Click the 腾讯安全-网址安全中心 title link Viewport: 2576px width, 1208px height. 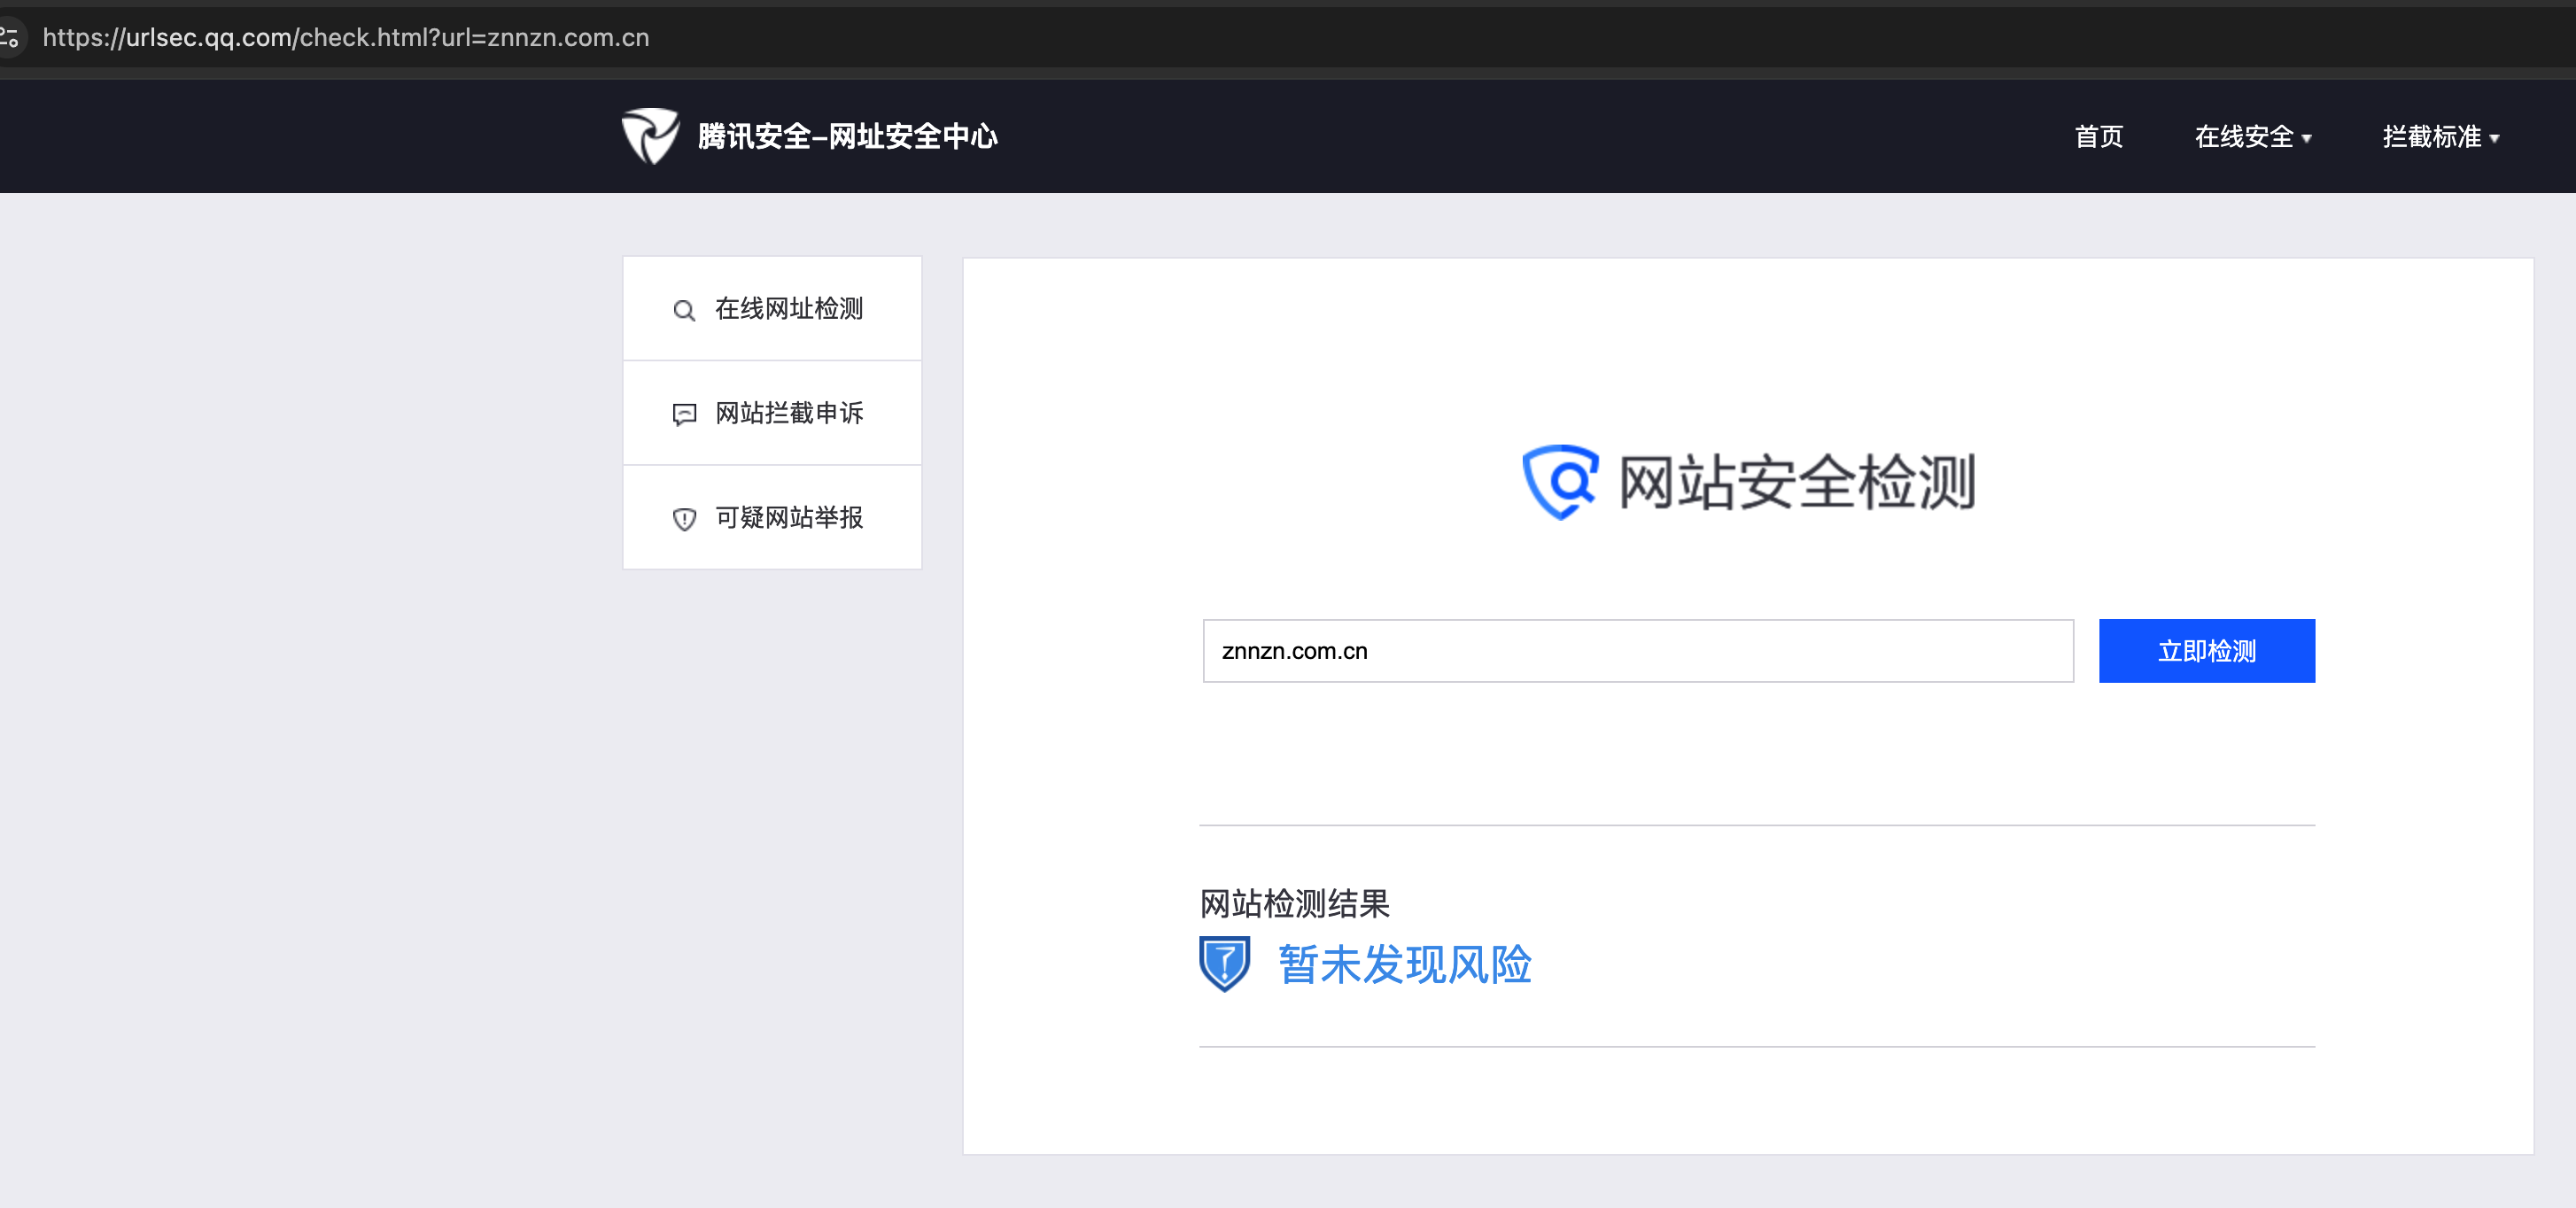tap(847, 136)
